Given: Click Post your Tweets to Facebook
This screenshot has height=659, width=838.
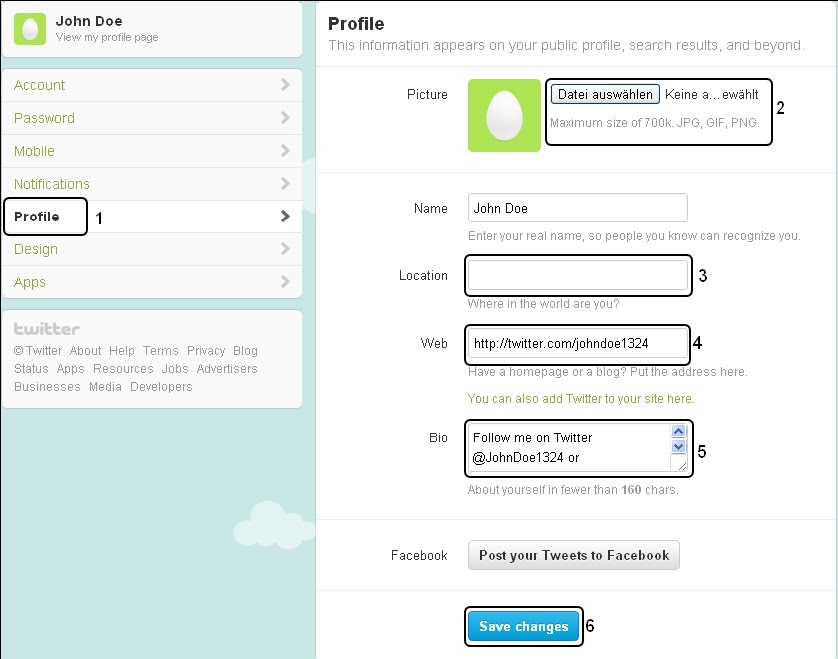Looking at the screenshot, I should [573, 555].
